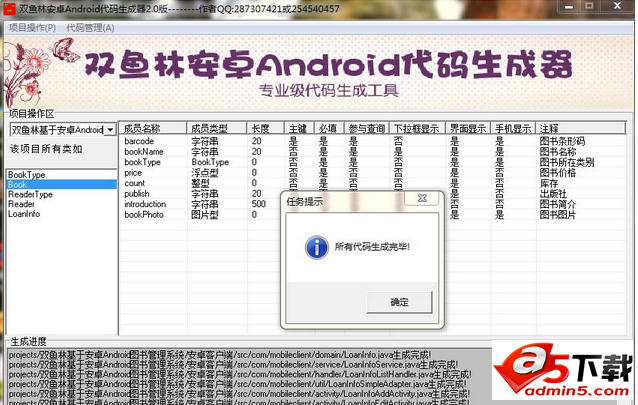Click the 图书条形码 comment cell
The image size is (638, 405).
(562, 141)
